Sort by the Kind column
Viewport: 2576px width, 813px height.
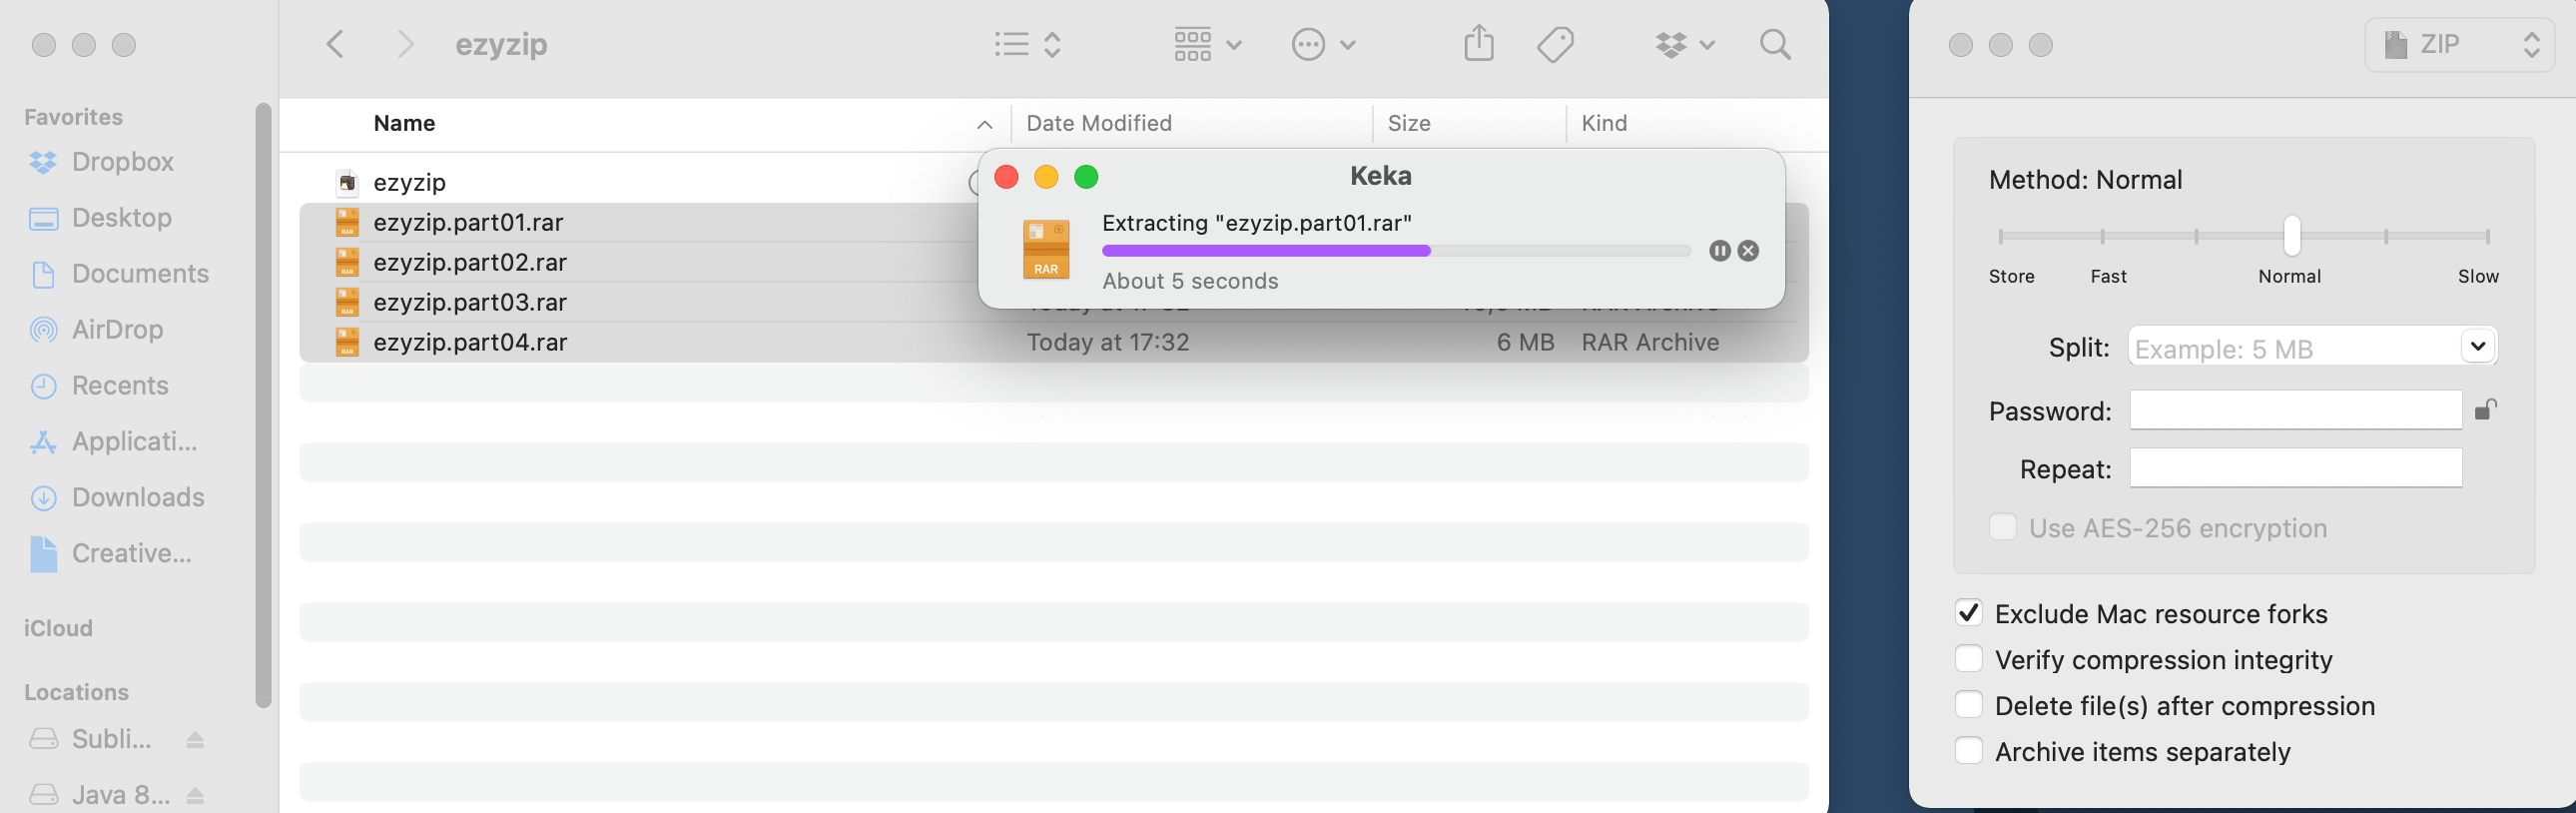tap(1603, 123)
